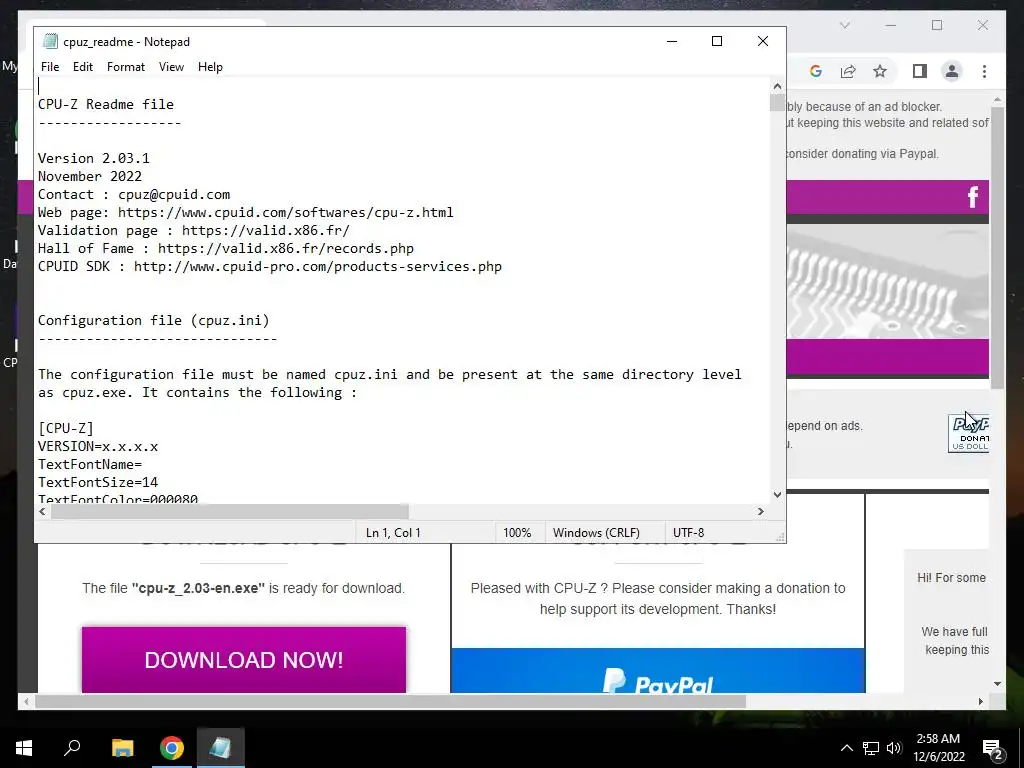This screenshot has height=768, width=1024.
Task: Open the clock showing 2:58 AM
Action: coord(938,748)
